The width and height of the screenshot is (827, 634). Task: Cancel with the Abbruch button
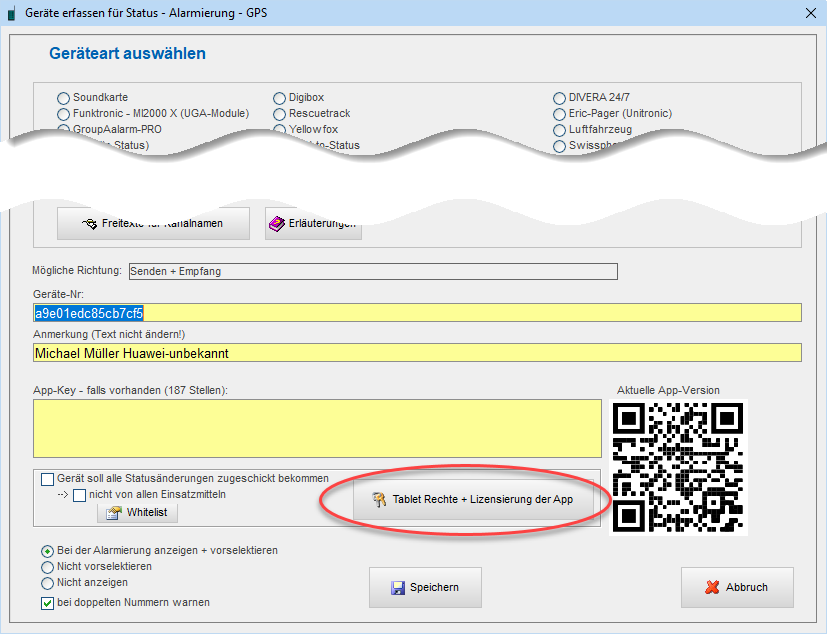[737, 588]
